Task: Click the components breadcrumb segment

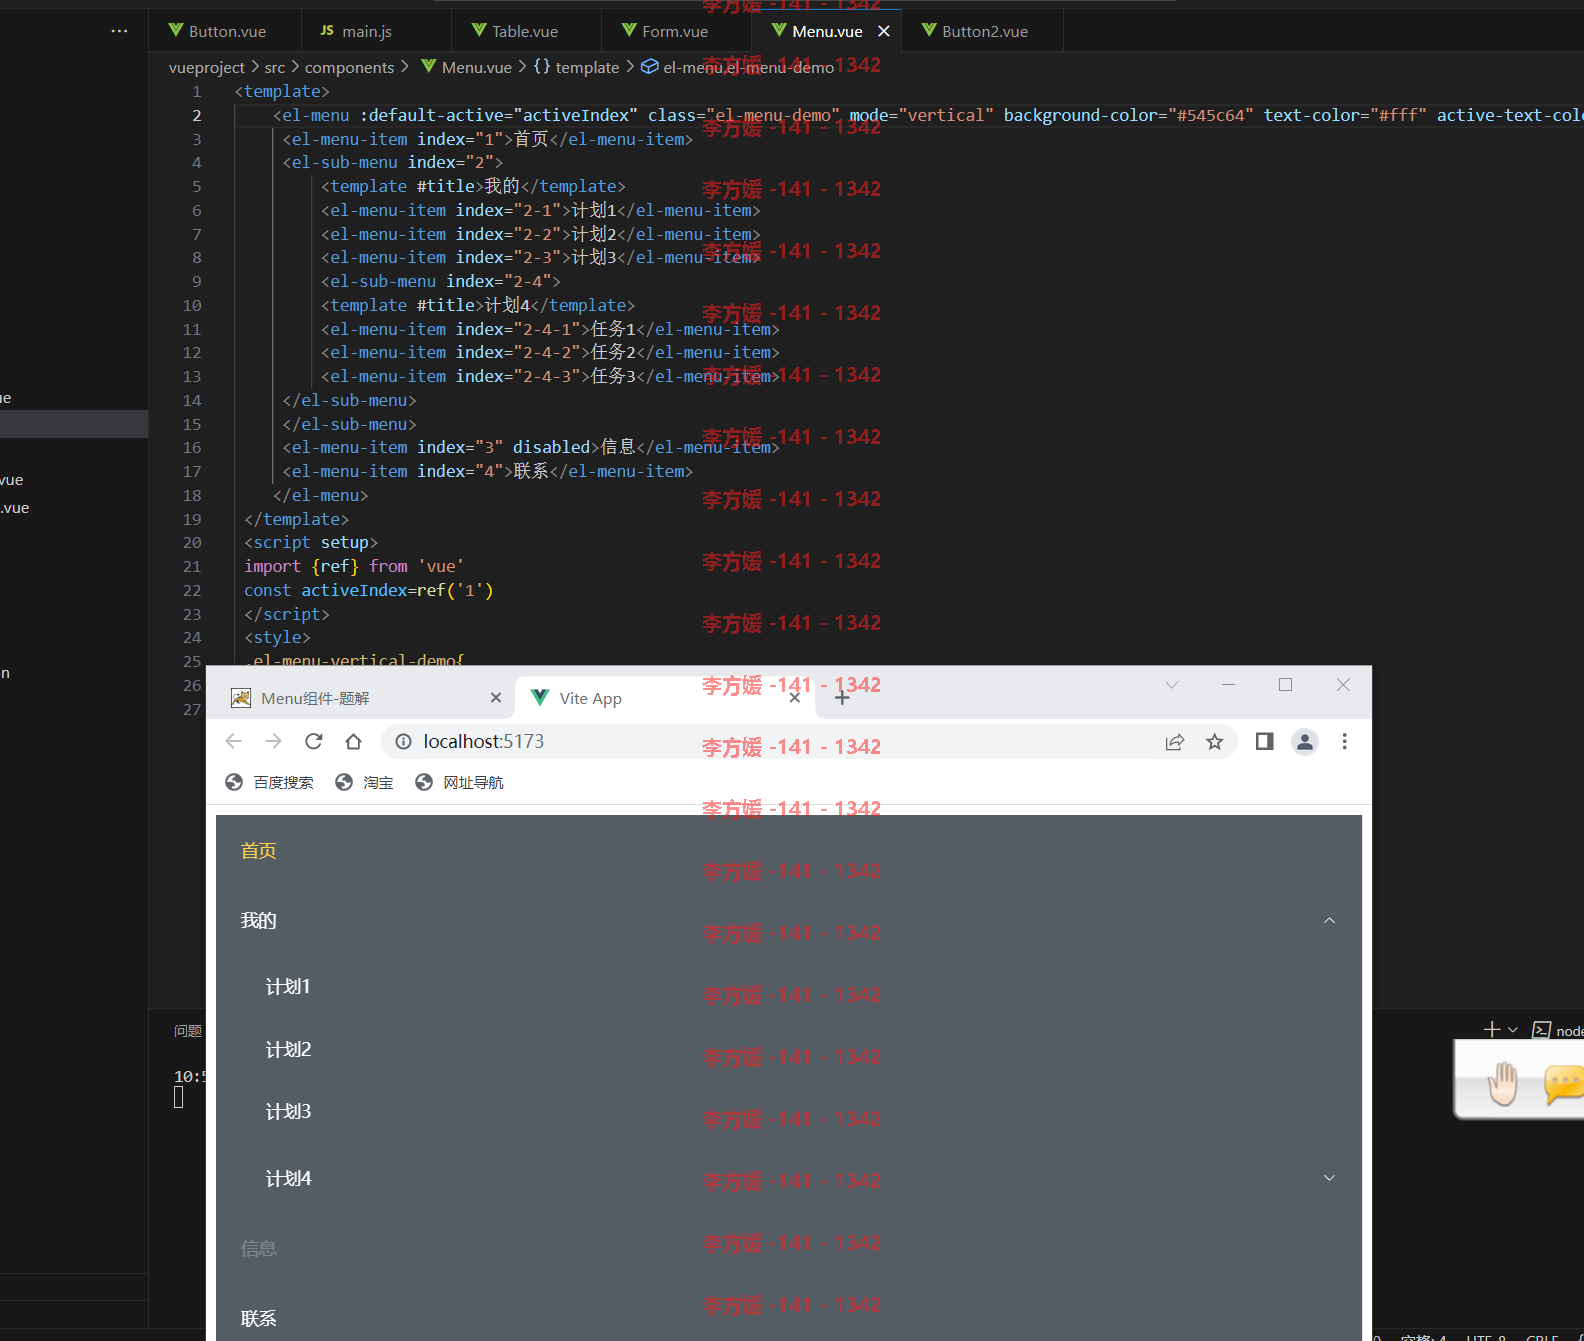Action: pyautogui.click(x=349, y=67)
